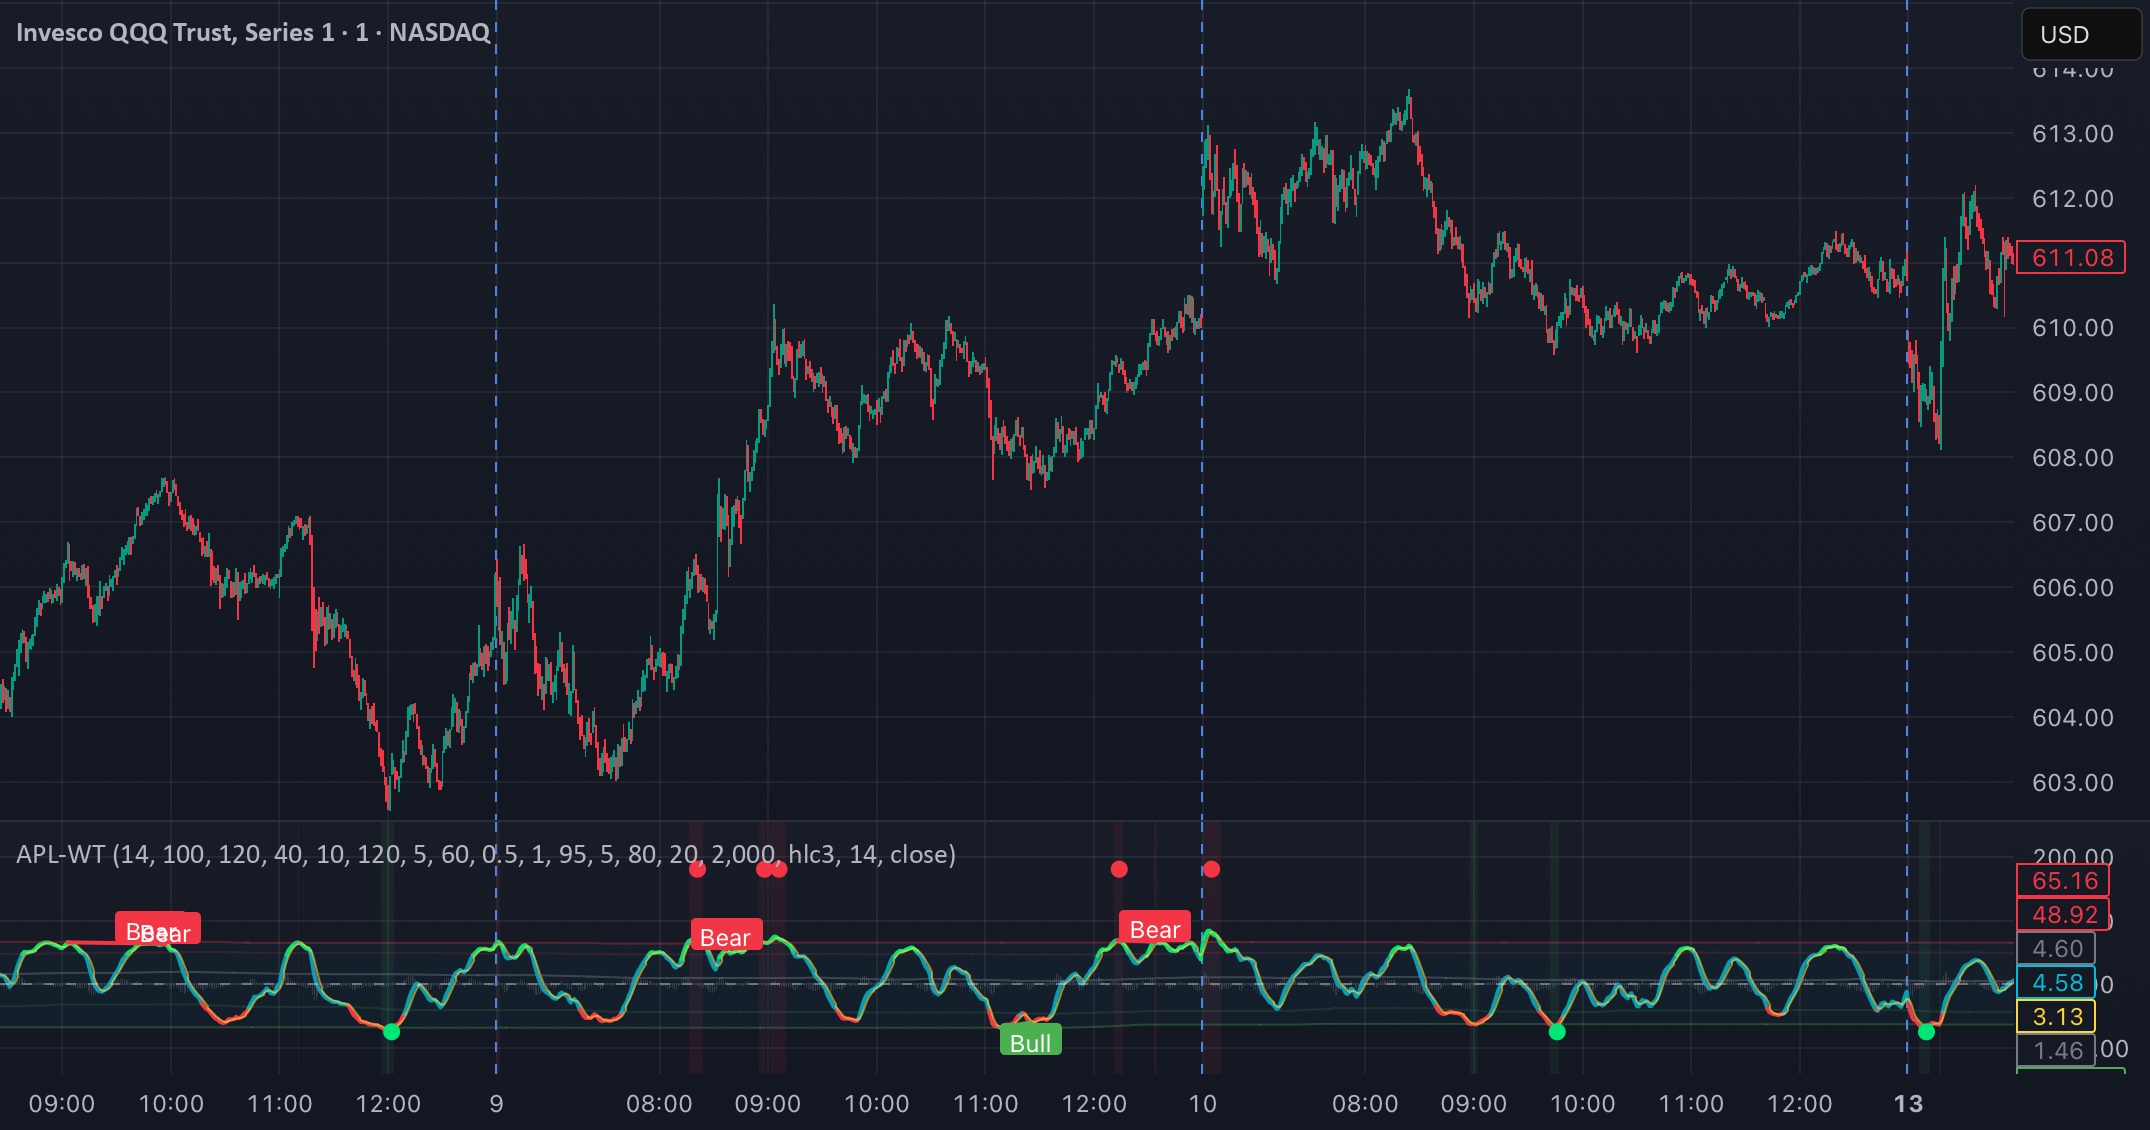This screenshot has height=1130, width=2150.
Task: Open the USD currency selector
Action: [2081, 35]
